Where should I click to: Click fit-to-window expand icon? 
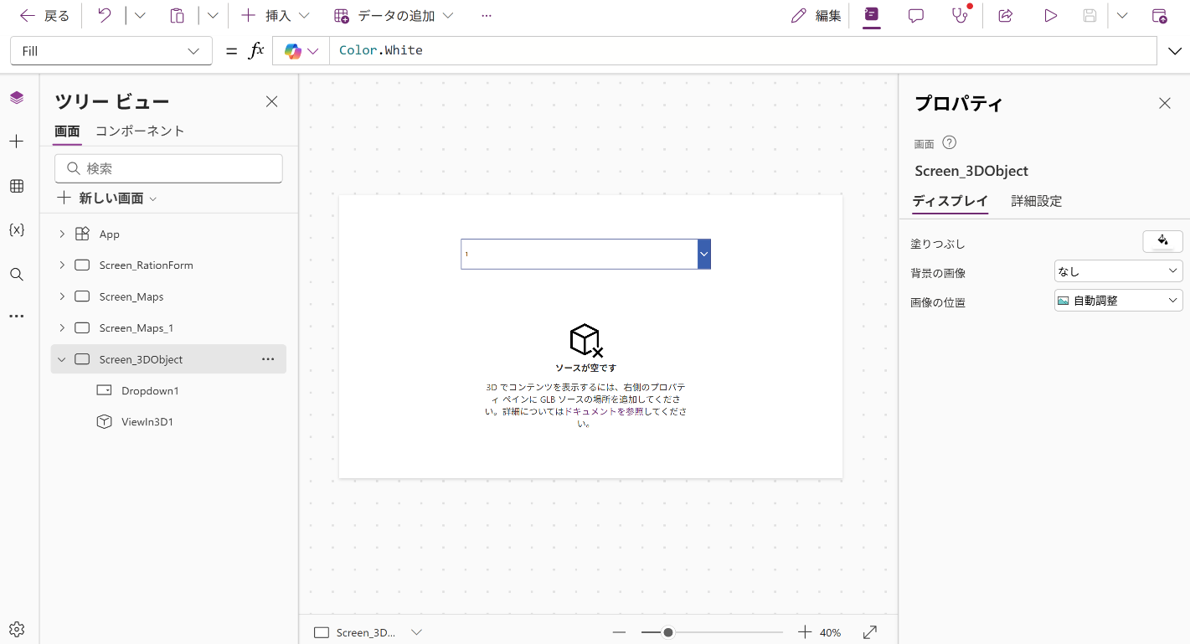pyautogui.click(x=870, y=632)
